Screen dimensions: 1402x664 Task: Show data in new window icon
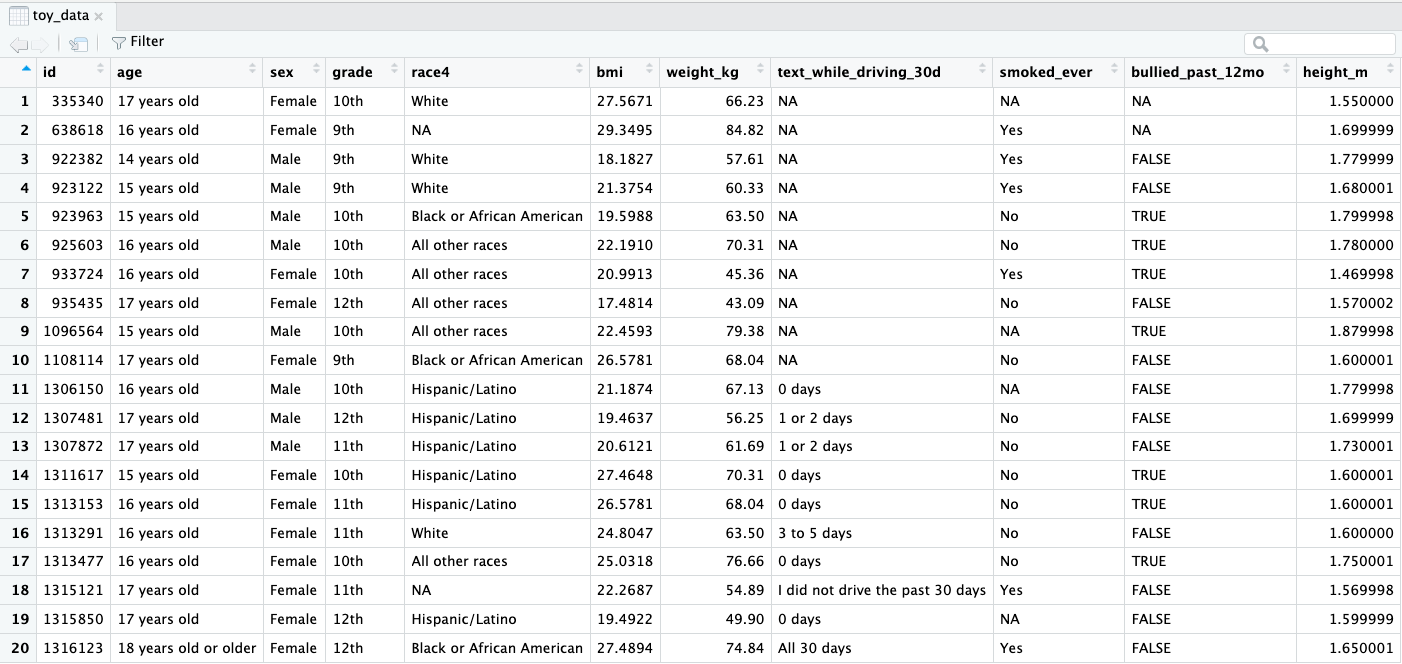(x=79, y=43)
